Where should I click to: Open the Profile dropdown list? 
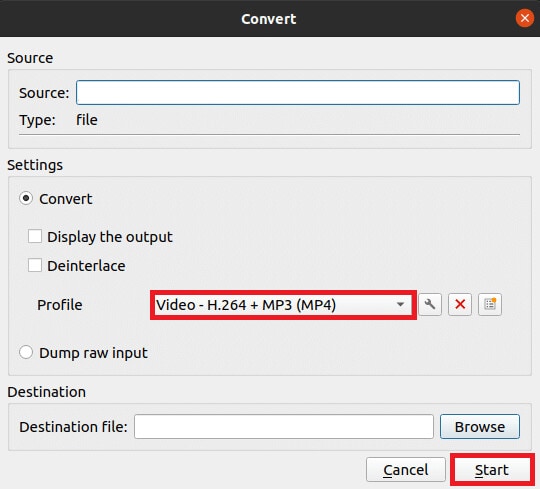pos(283,305)
